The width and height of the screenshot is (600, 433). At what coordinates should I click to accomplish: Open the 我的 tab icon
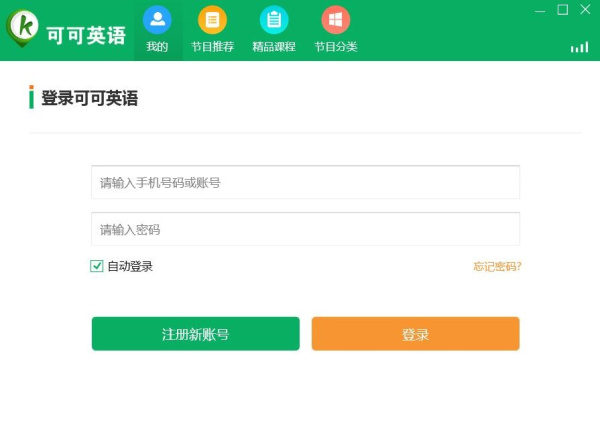pos(157,20)
